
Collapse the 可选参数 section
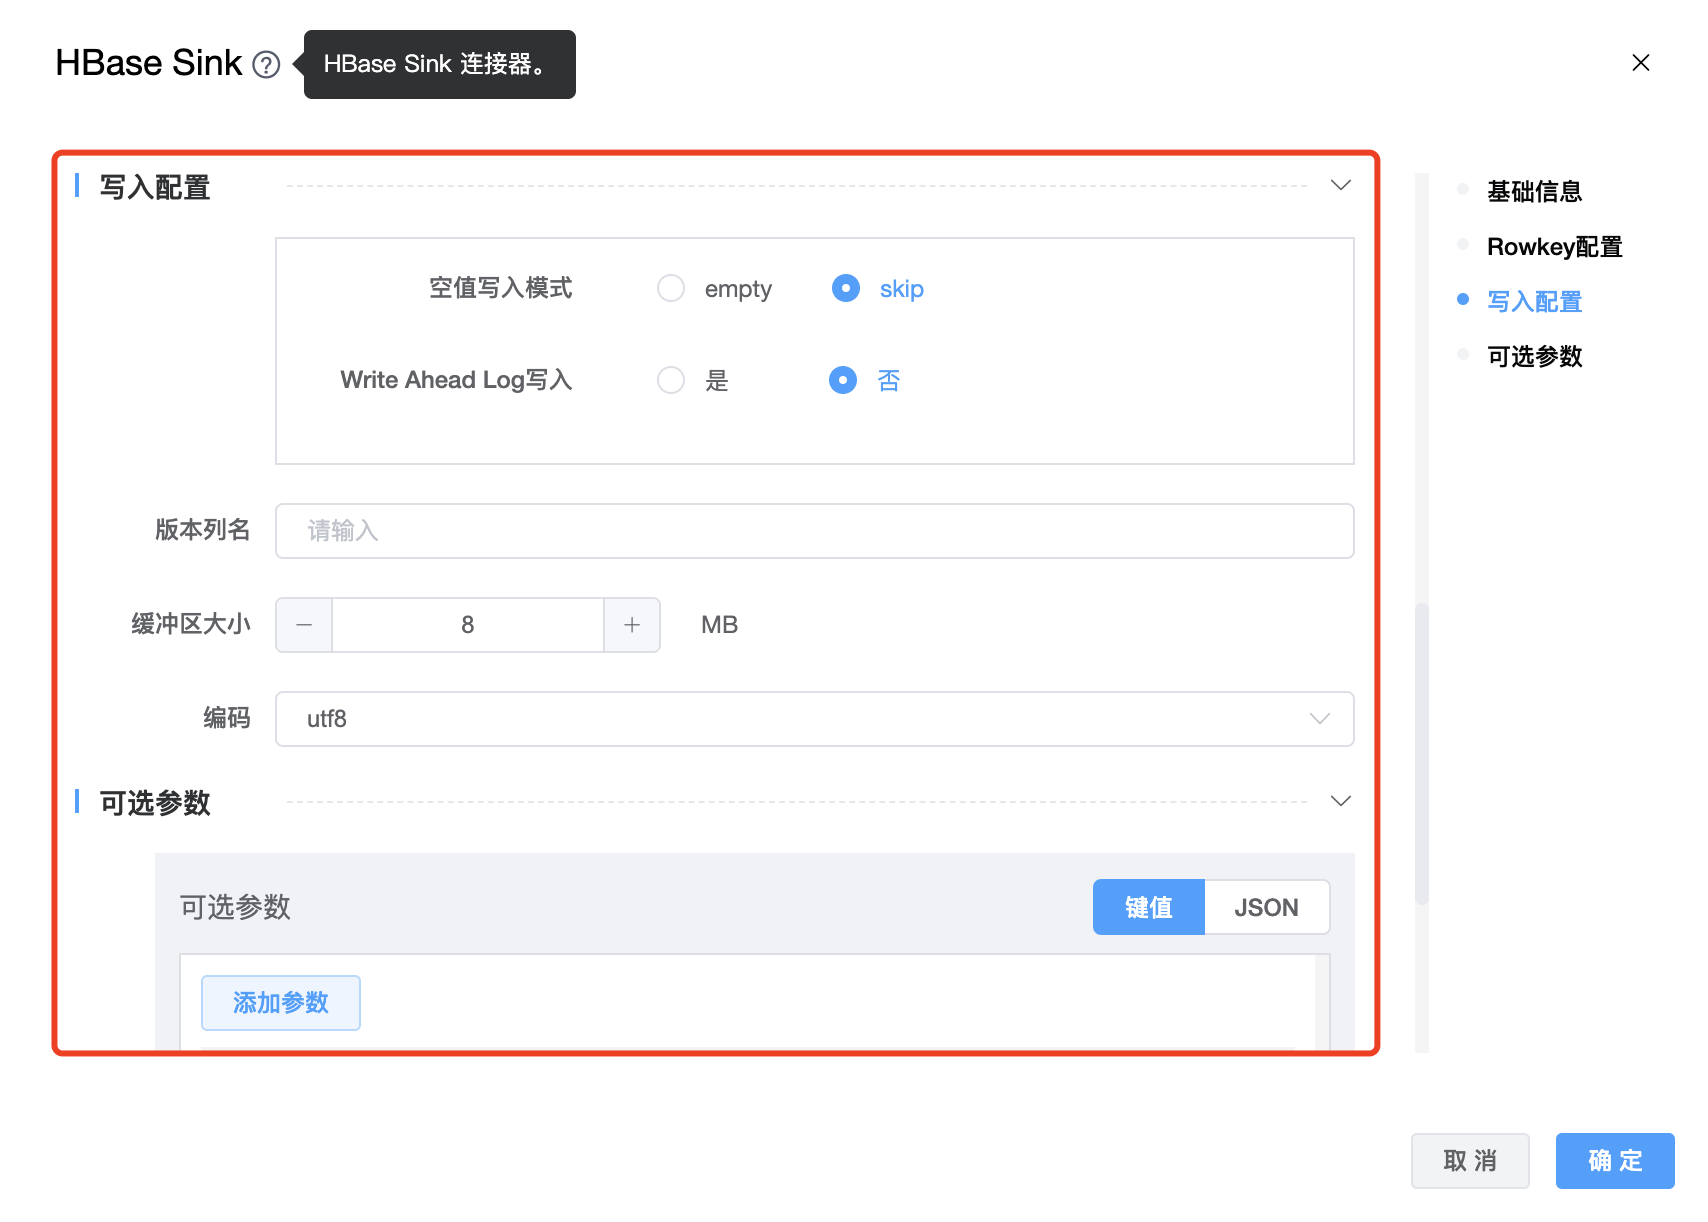[x=1341, y=801]
